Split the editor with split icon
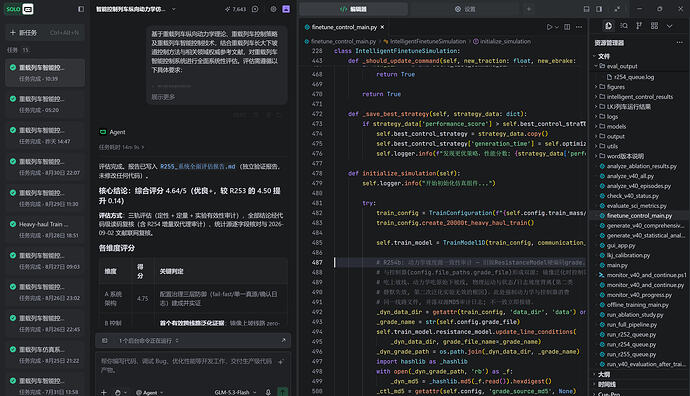Viewport: 690px width, 396px height. pyautogui.click(x=567, y=27)
